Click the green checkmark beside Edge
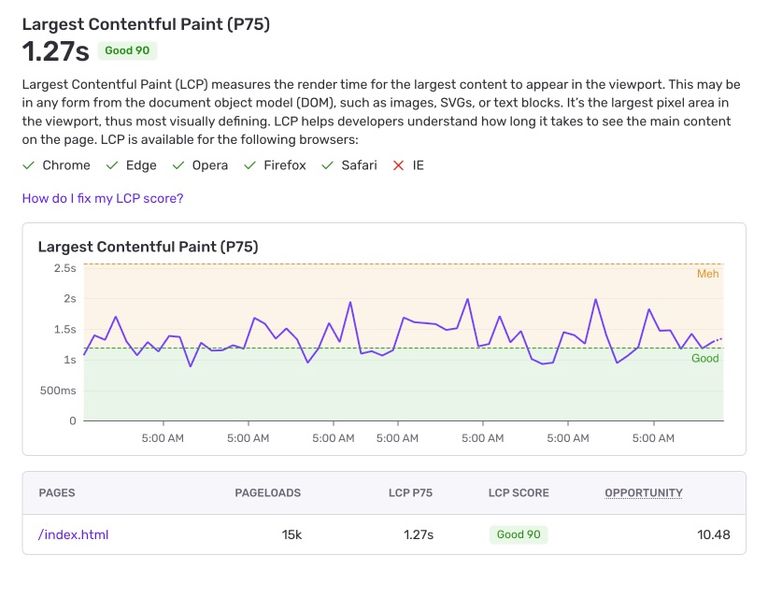768x612 pixels. click(x=111, y=166)
